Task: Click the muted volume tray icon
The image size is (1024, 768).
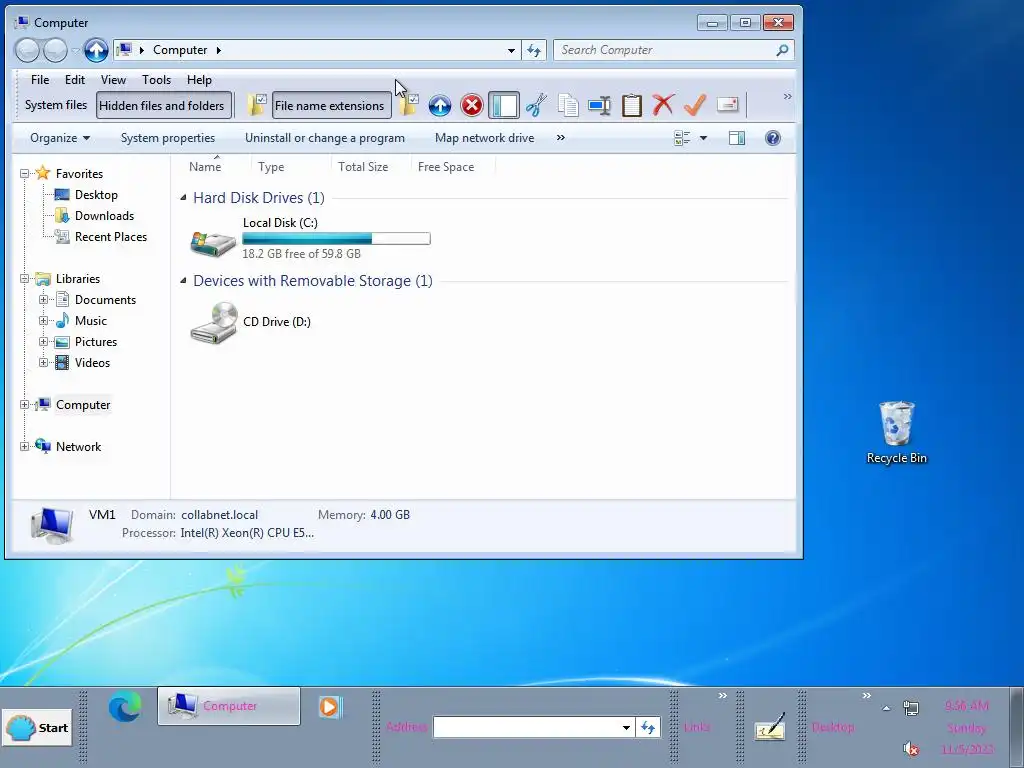Action: point(911,748)
